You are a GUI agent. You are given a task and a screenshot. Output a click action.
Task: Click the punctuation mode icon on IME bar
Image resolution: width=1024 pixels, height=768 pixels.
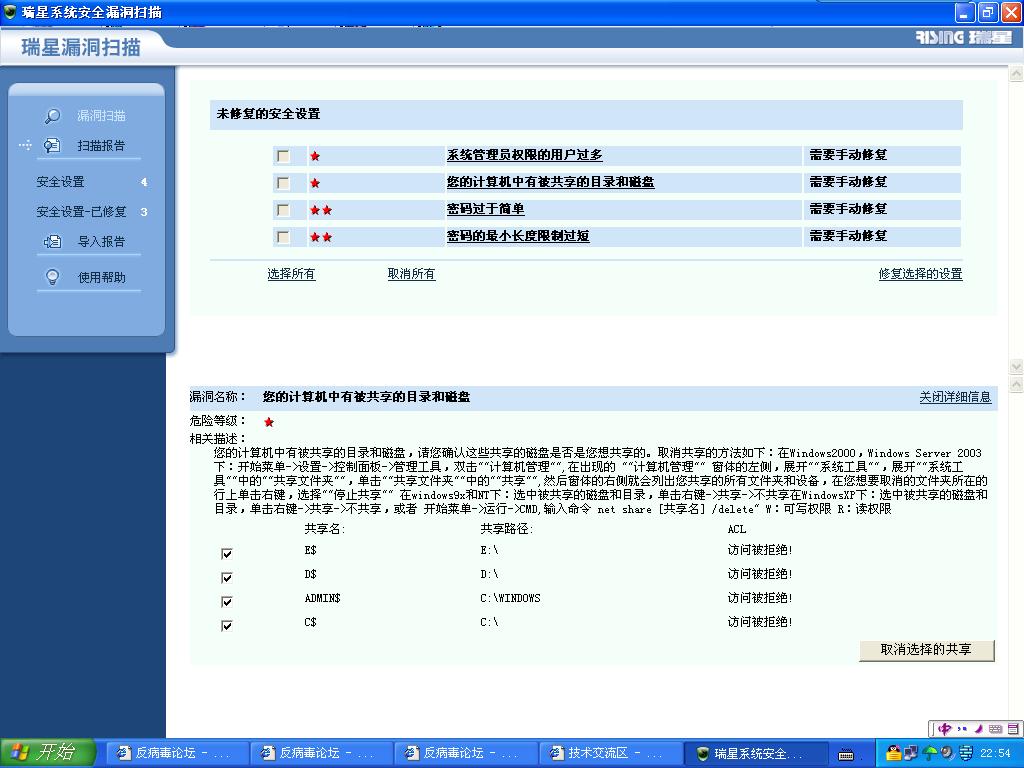962,729
